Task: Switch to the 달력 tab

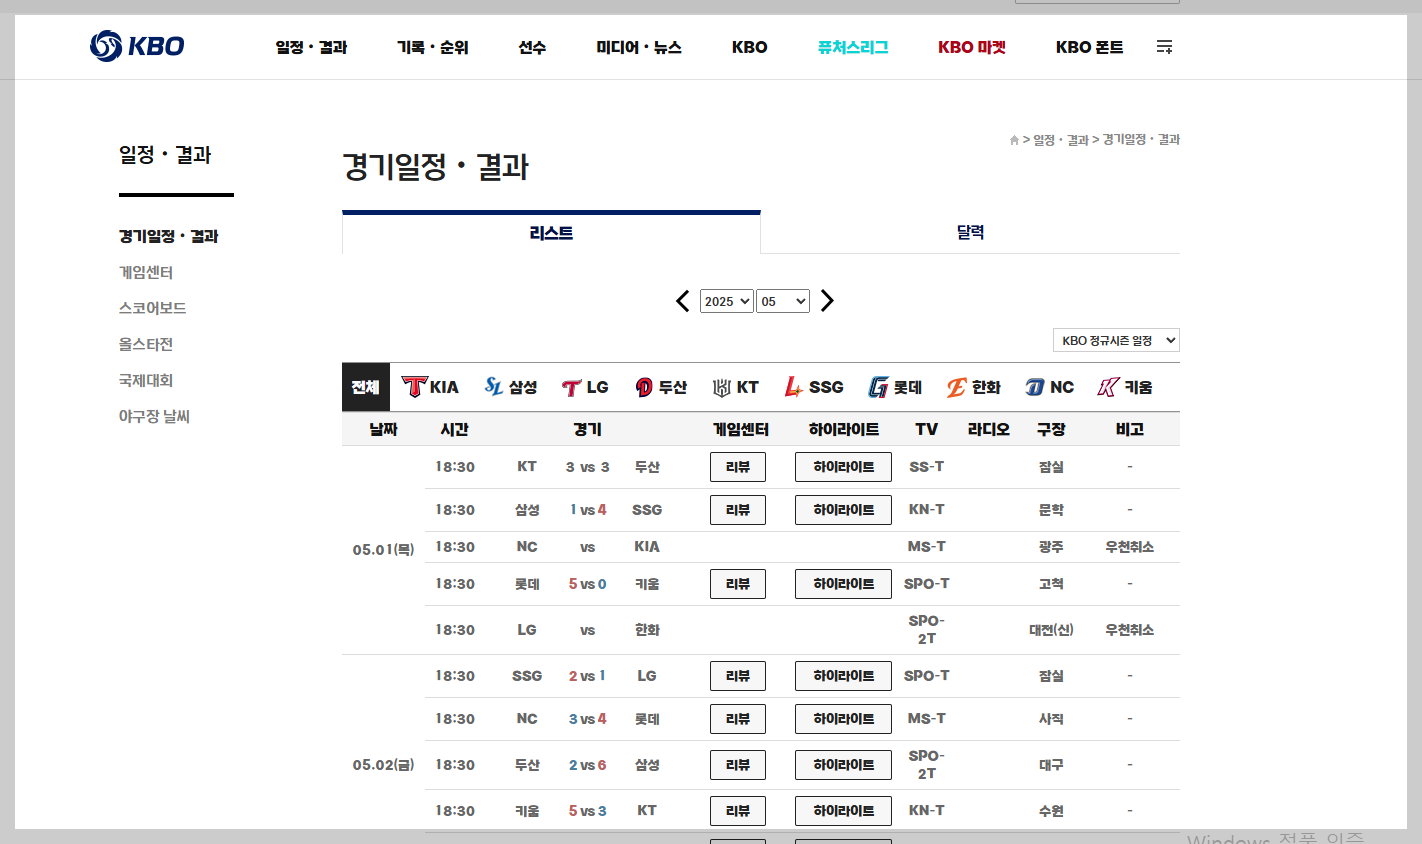Action: coord(970,232)
